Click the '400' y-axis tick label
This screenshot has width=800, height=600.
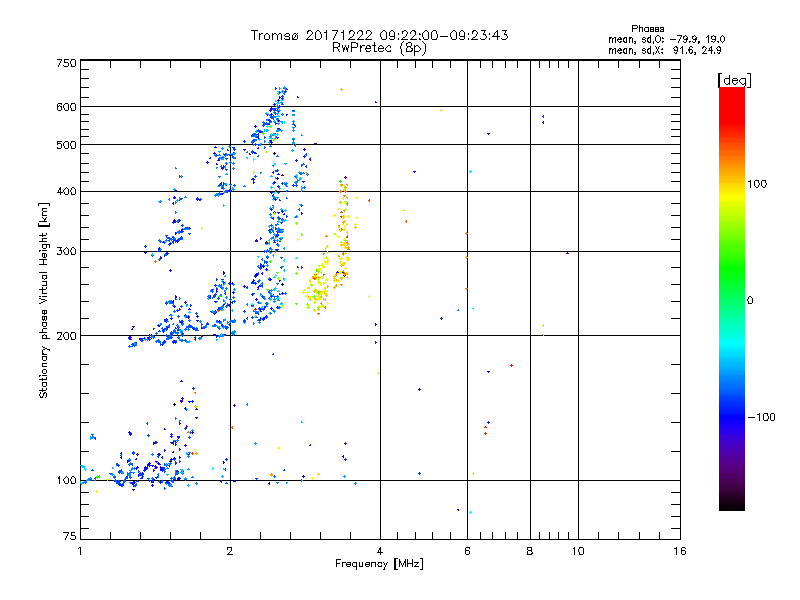point(66,191)
